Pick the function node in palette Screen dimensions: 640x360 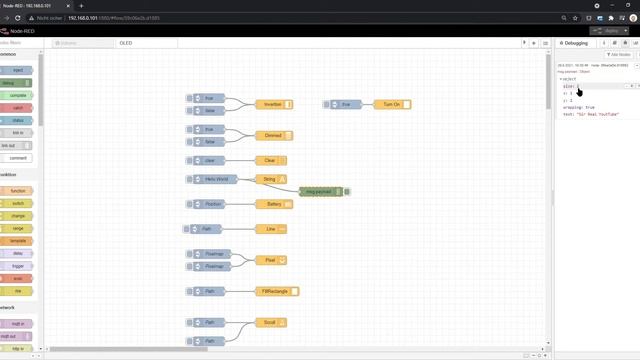coord(16,191)
